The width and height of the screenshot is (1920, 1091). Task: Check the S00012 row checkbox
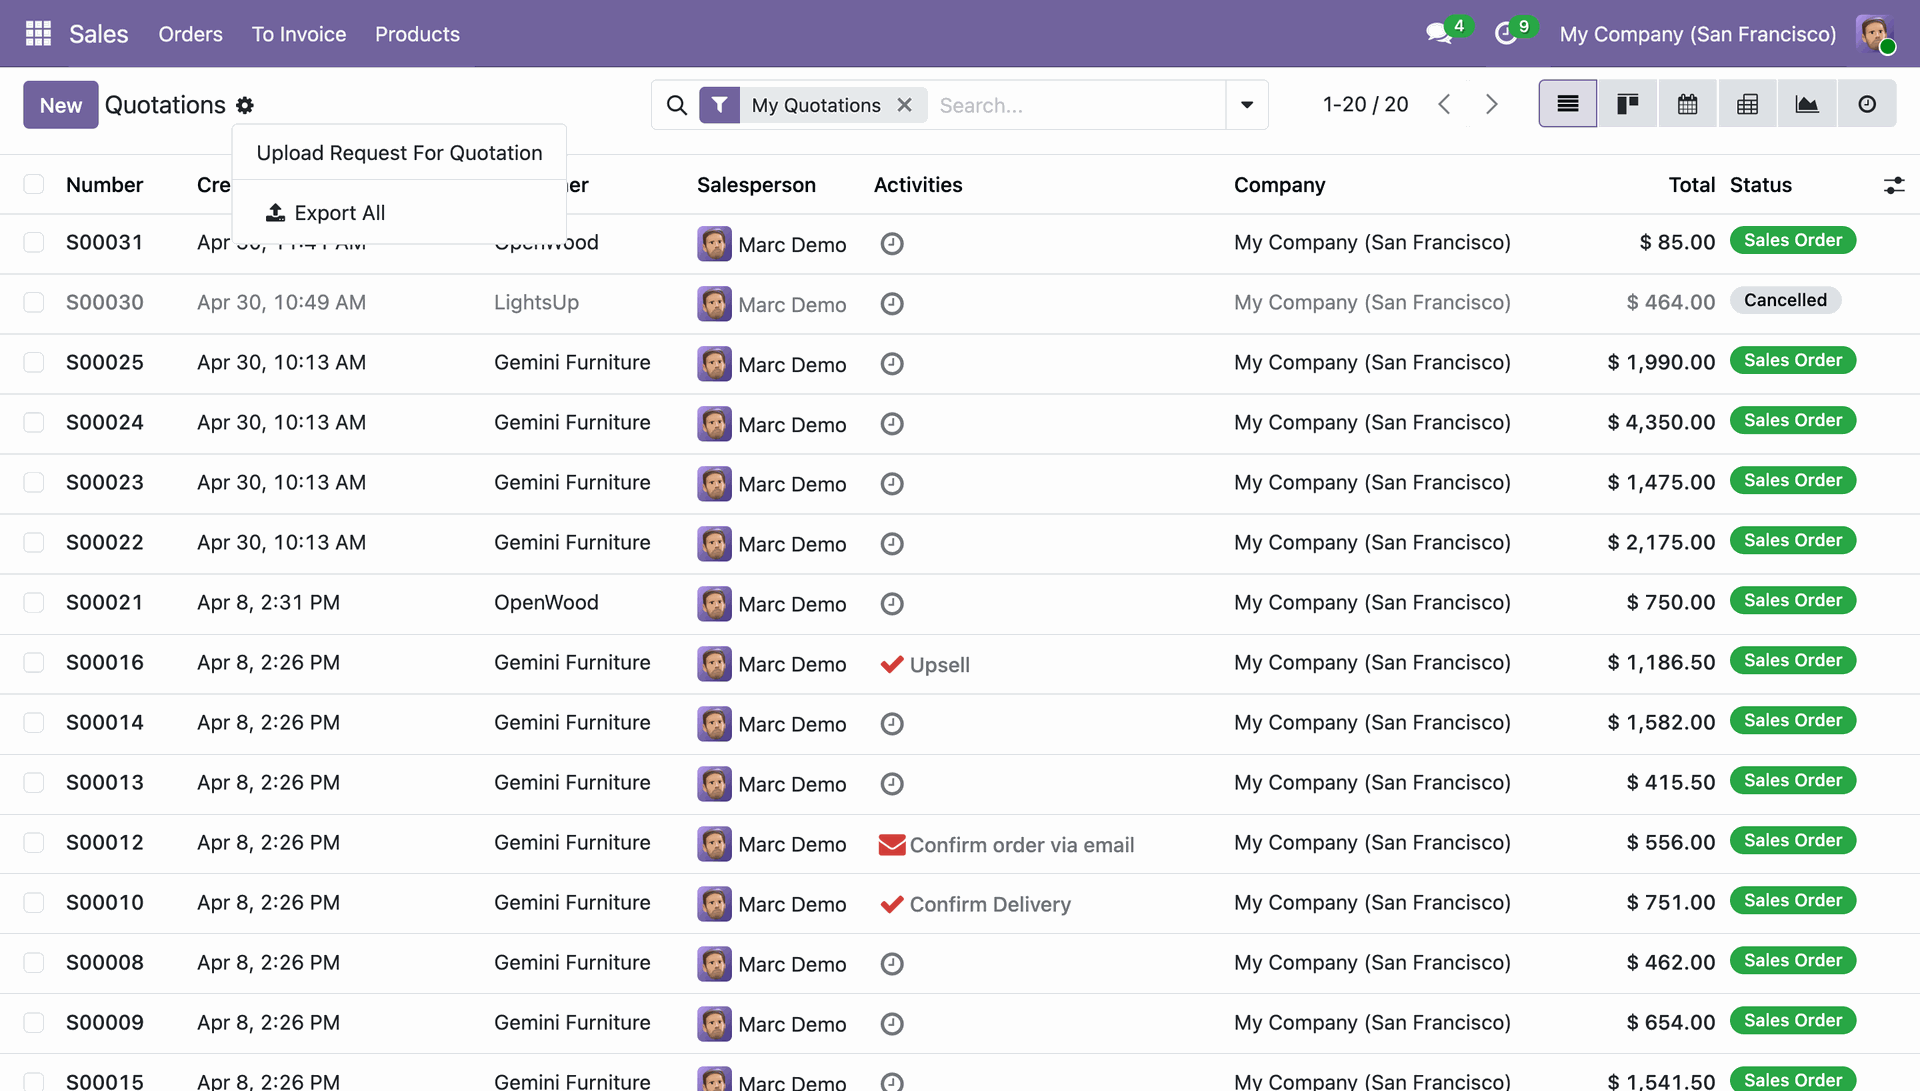coord(34,843)
